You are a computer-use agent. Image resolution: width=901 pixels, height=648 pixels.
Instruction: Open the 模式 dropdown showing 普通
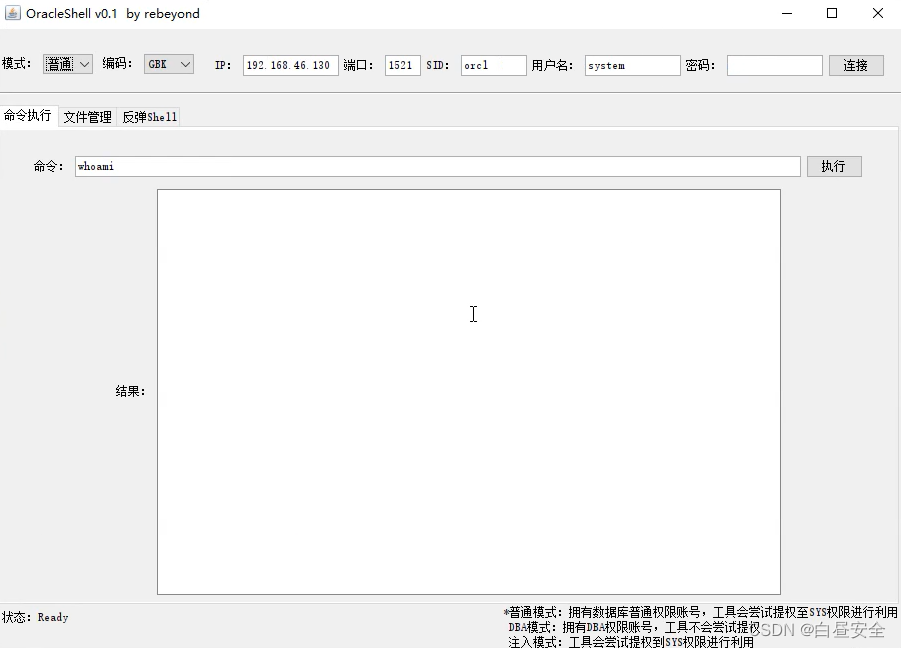68,64
